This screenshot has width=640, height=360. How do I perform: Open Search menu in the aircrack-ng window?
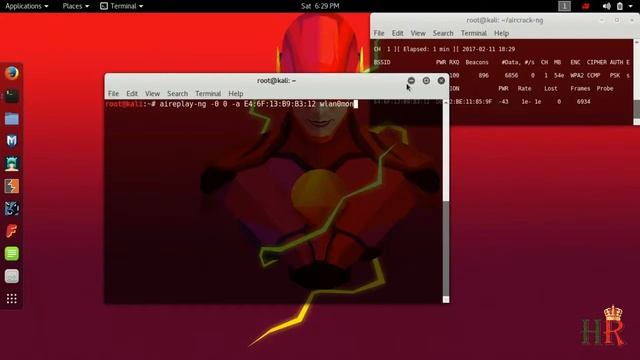pos(443,33)
